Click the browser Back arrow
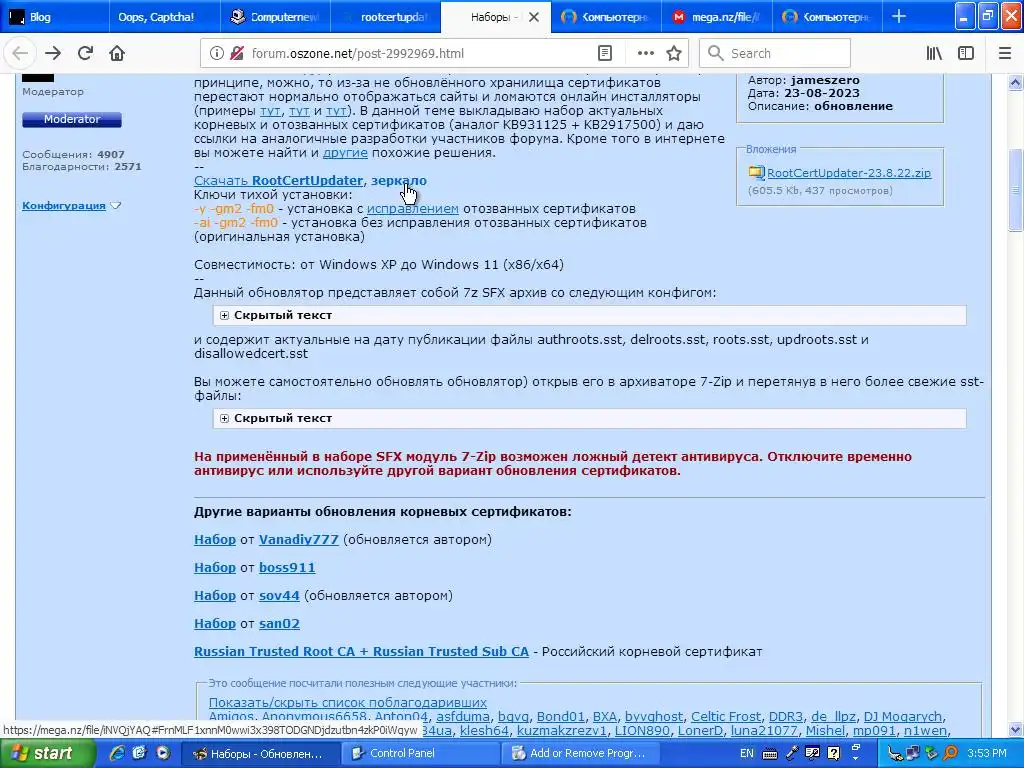 tap(20, 54)
